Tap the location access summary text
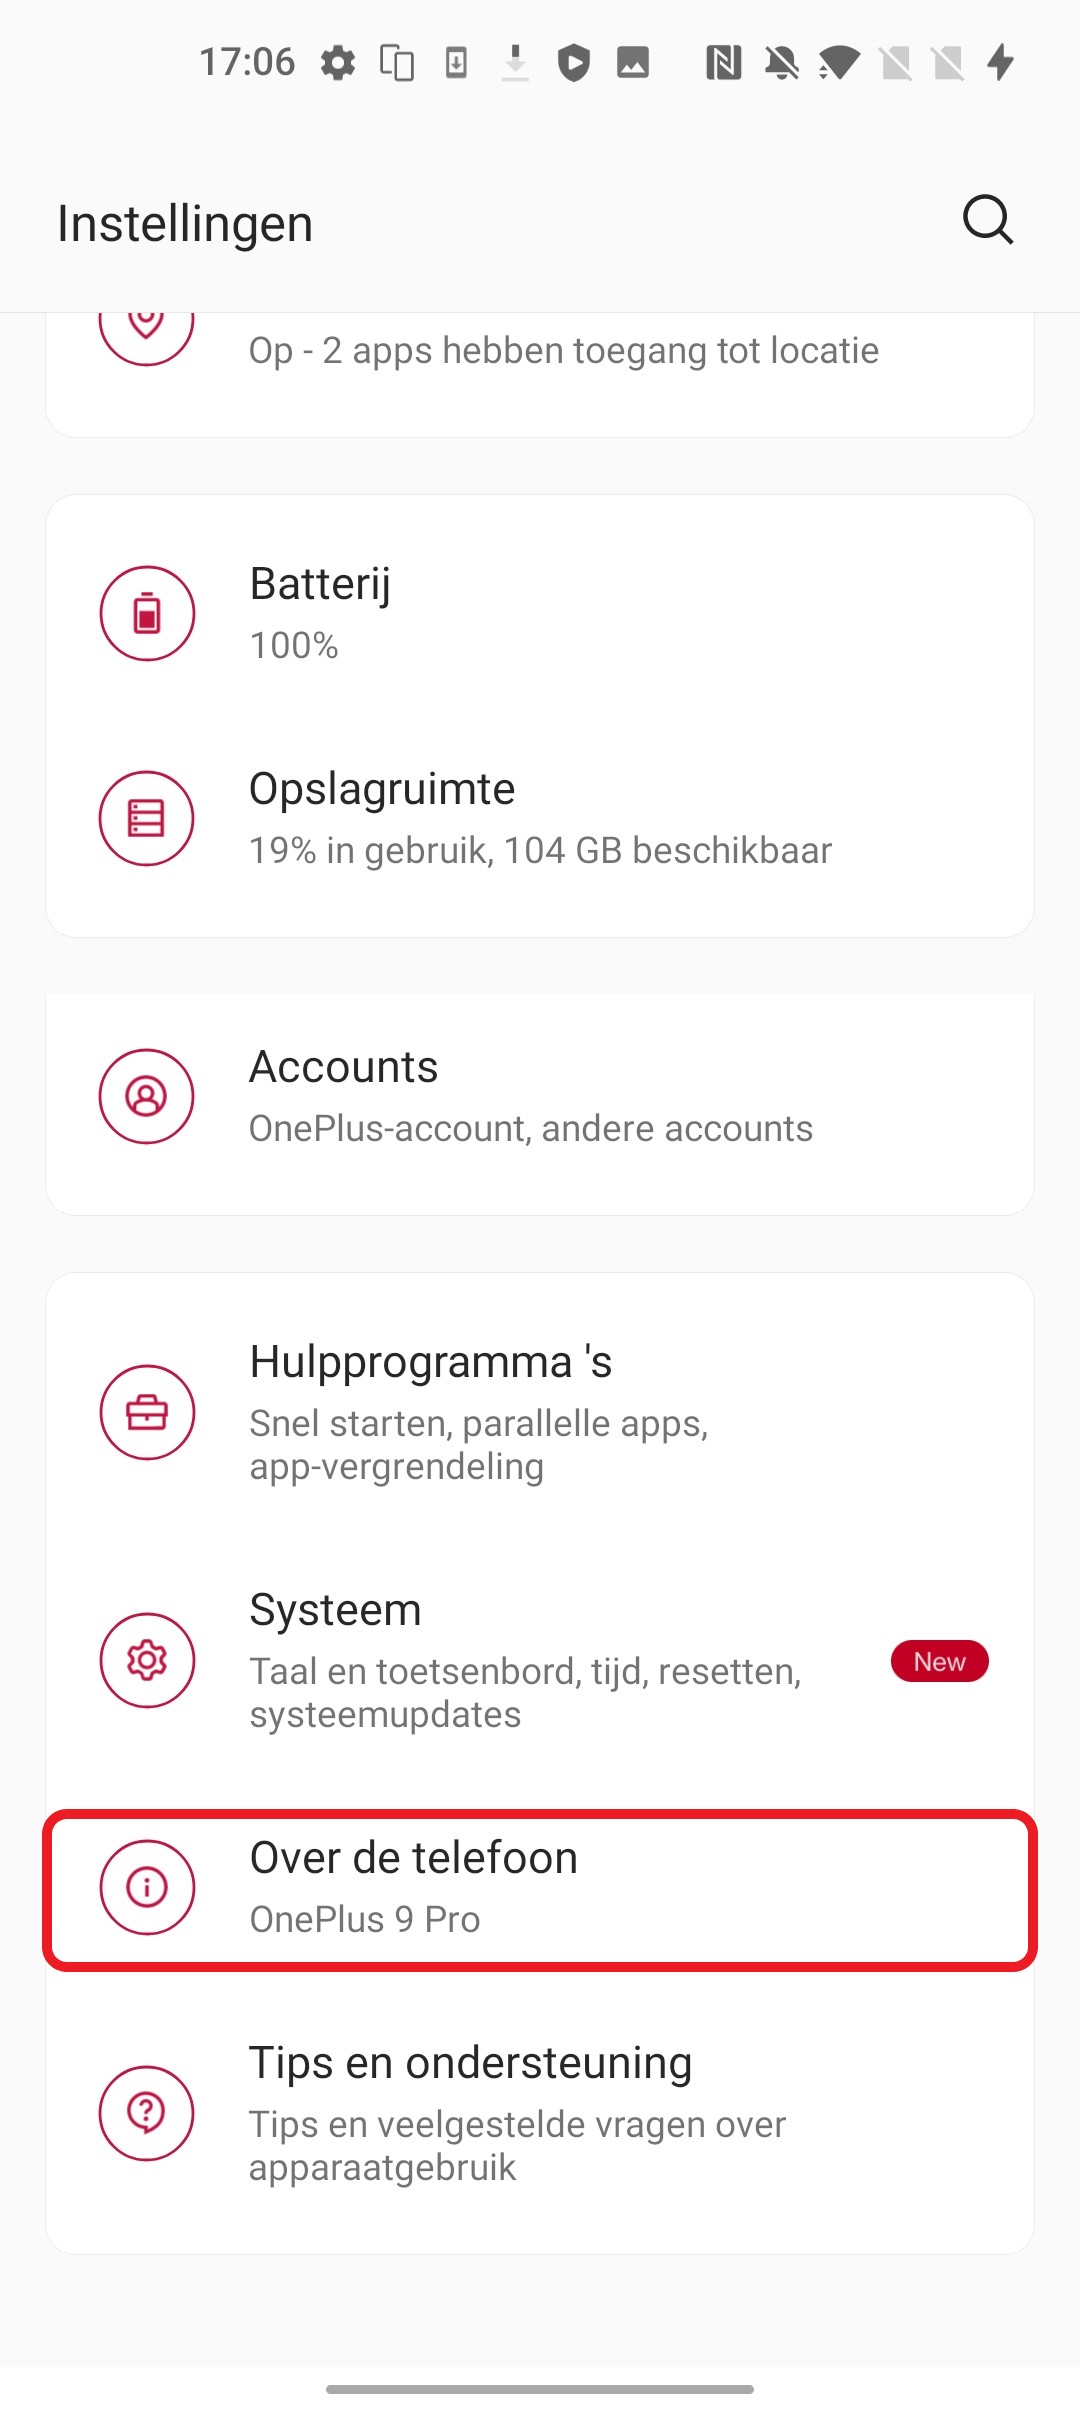Screen dimensions: 1080x2412 coord(564,351)
